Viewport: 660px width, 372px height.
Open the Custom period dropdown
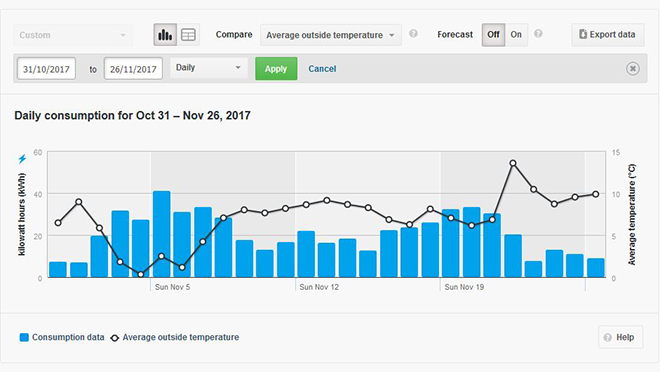(x=73, y=35)
